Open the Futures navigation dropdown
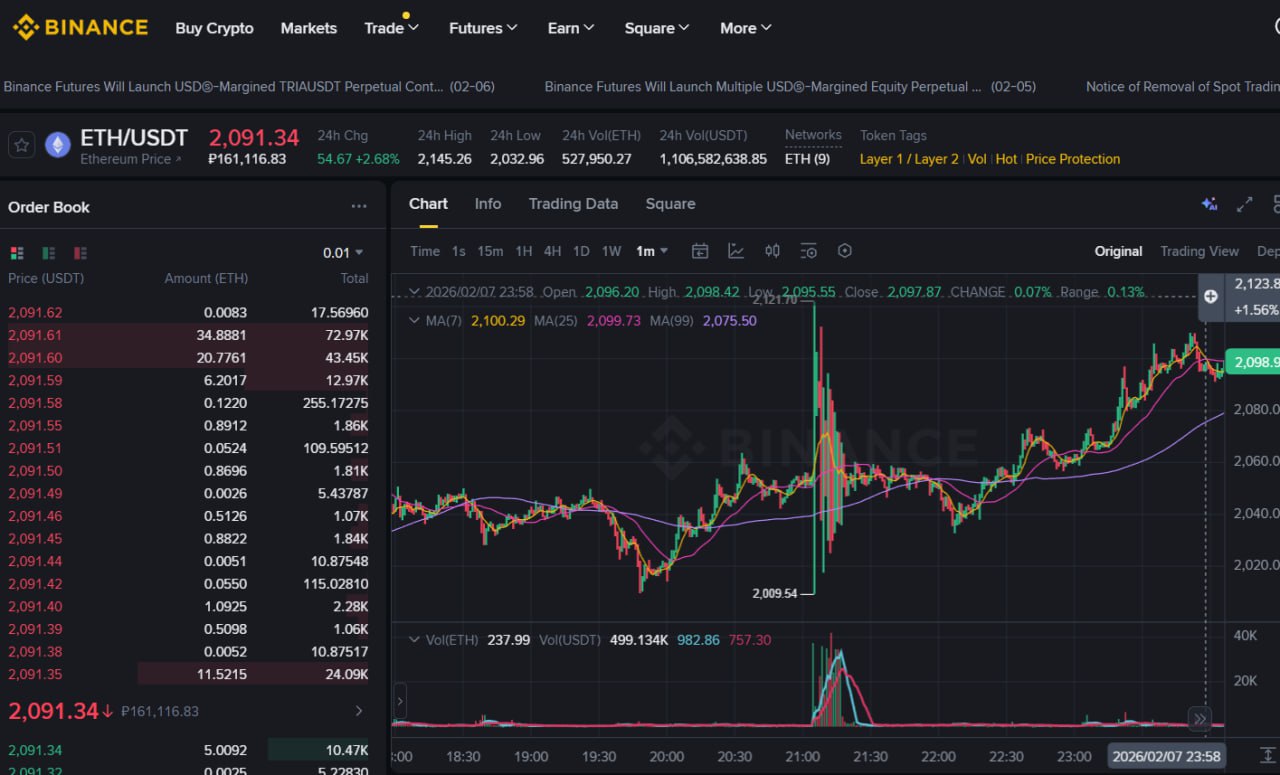Viewport: 1280px width, 775px height. point(483,28)
